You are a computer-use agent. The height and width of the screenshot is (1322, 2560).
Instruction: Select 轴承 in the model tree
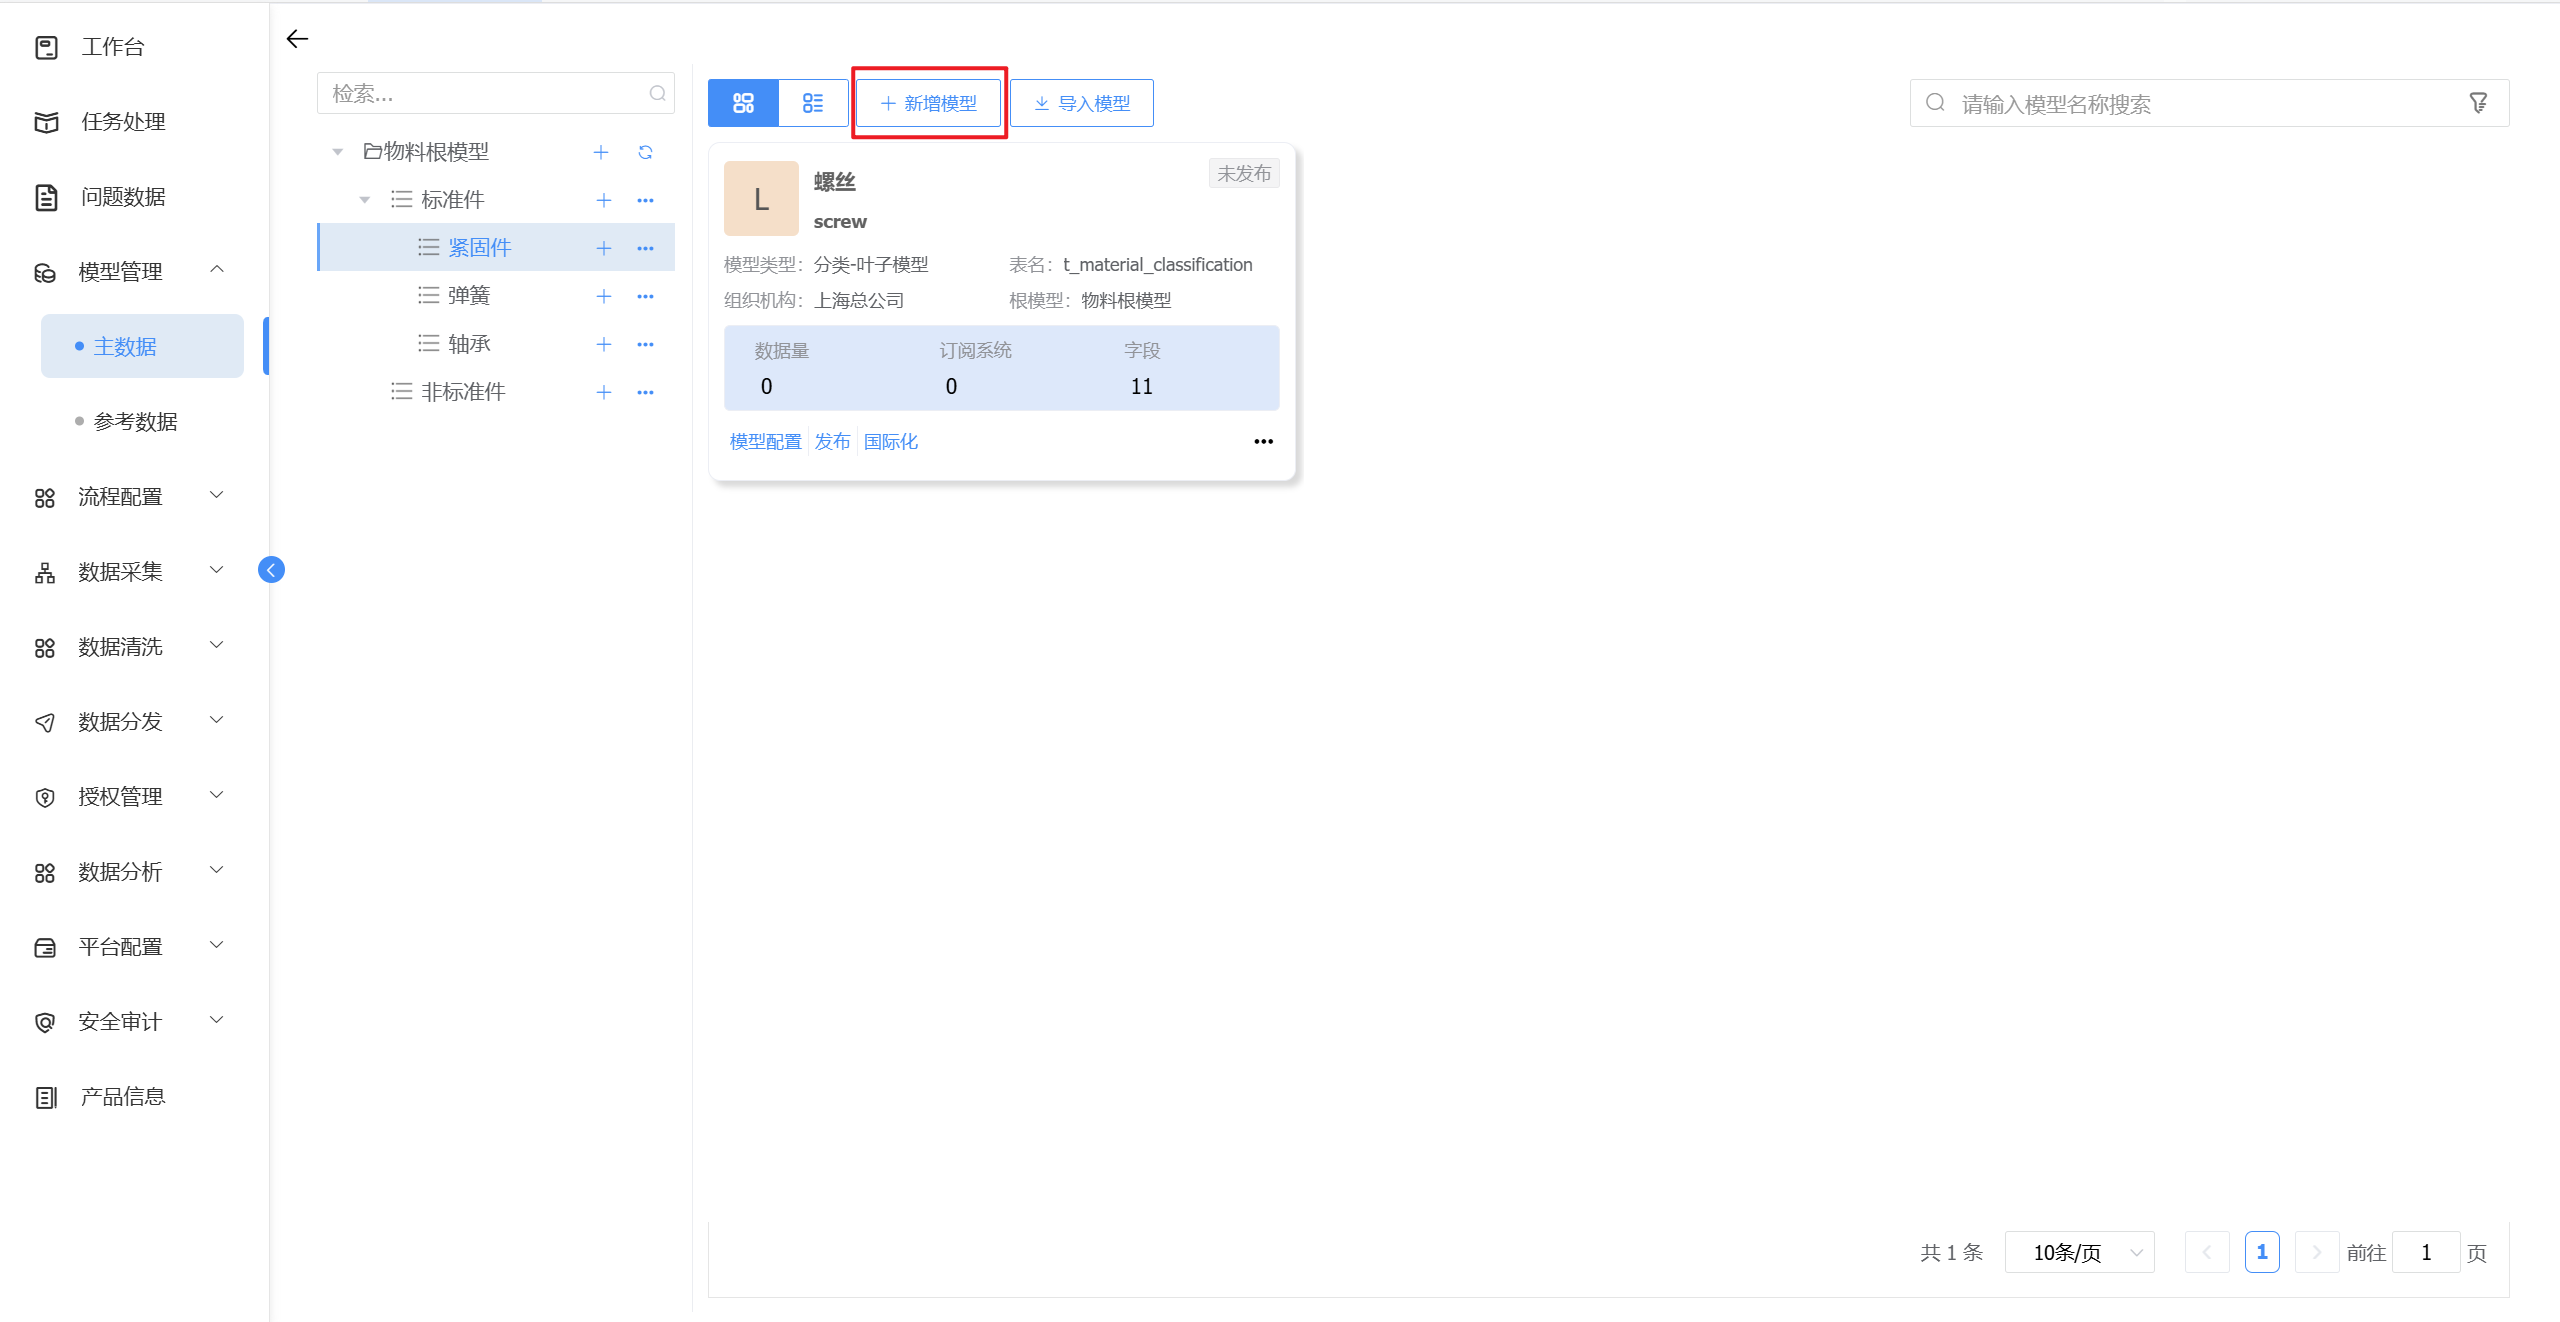pyautogui.click(x=469, y=344)
